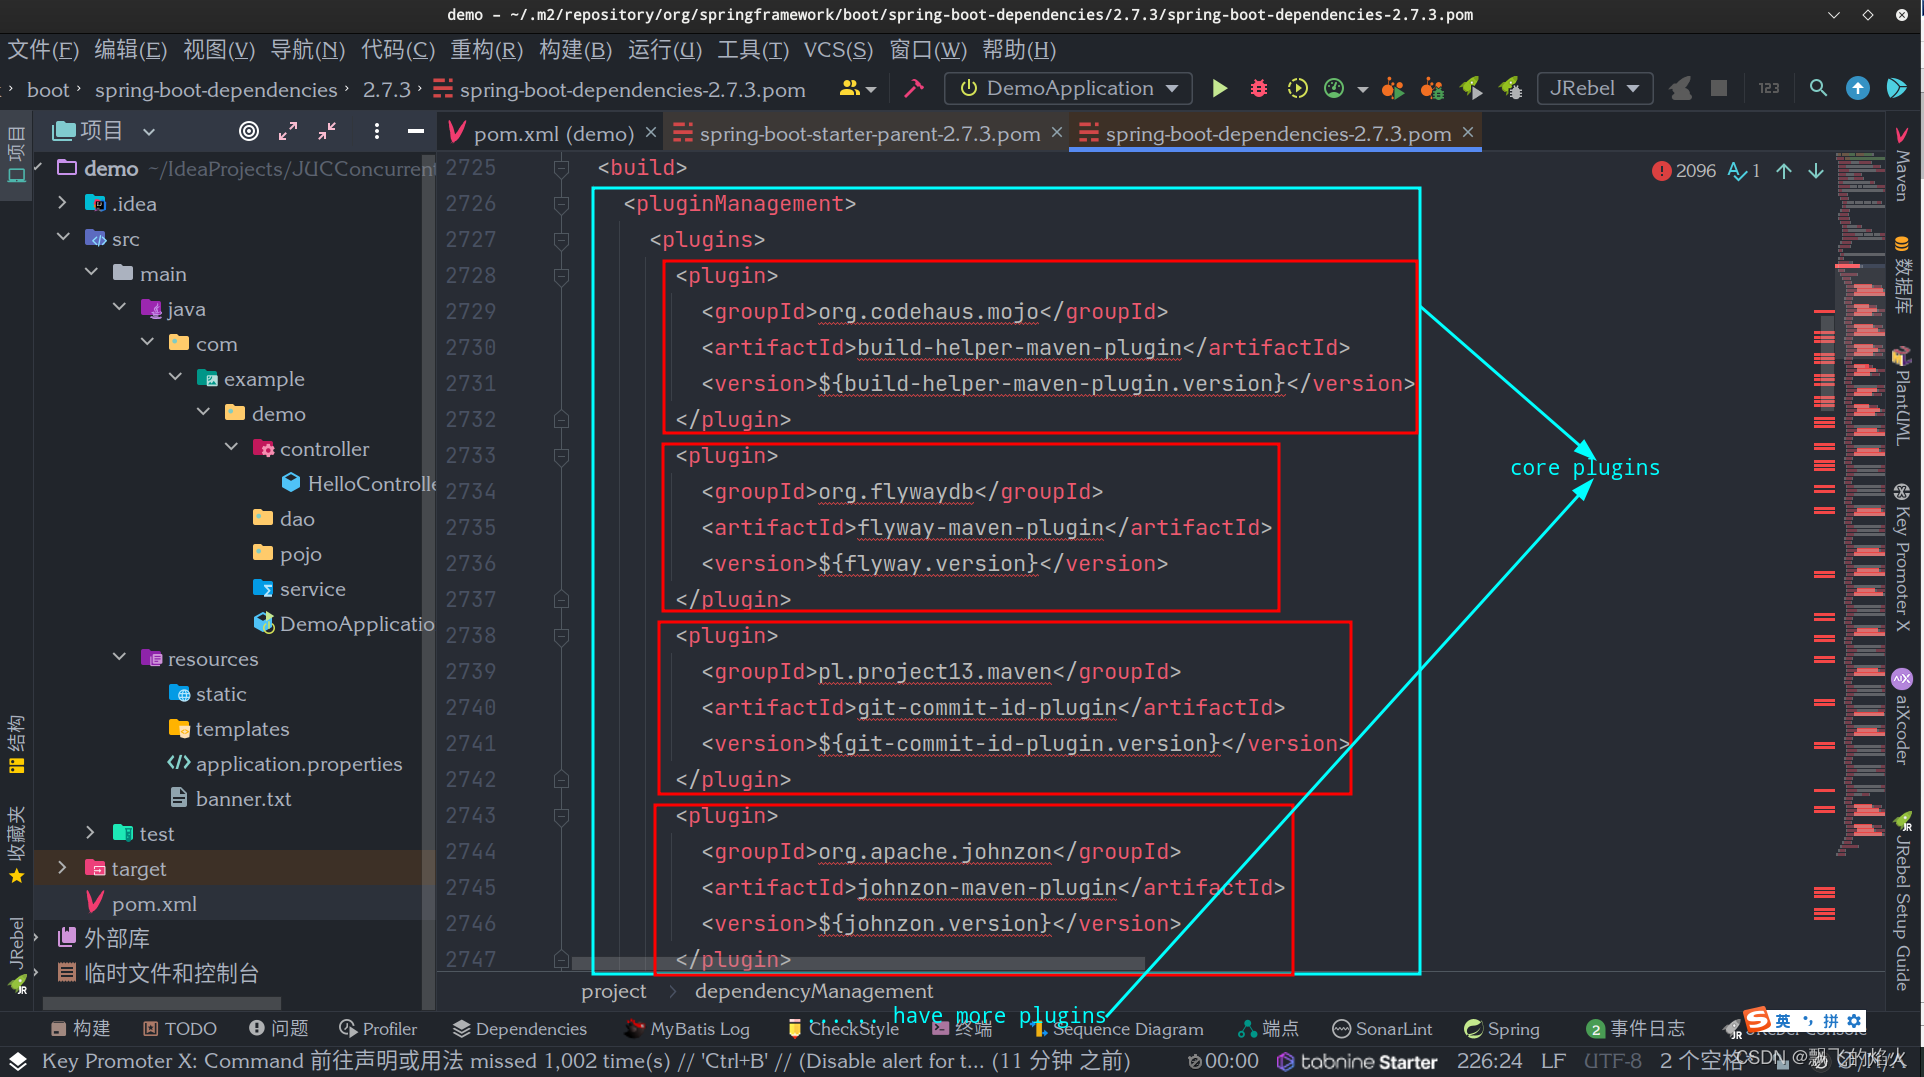
Task: Click the project panel horizontal scrollbar
Action: [162, 1002]
